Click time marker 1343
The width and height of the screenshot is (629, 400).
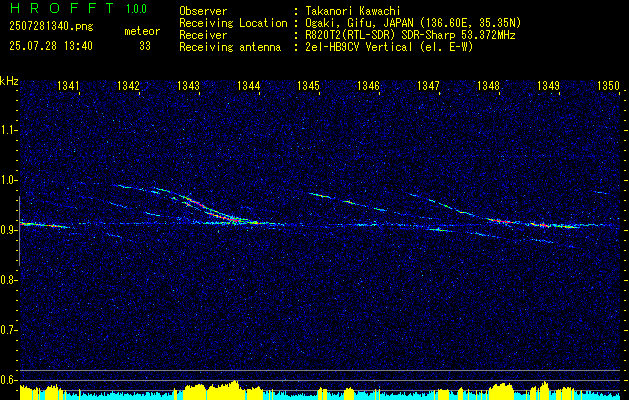click(x=189, y=86)
